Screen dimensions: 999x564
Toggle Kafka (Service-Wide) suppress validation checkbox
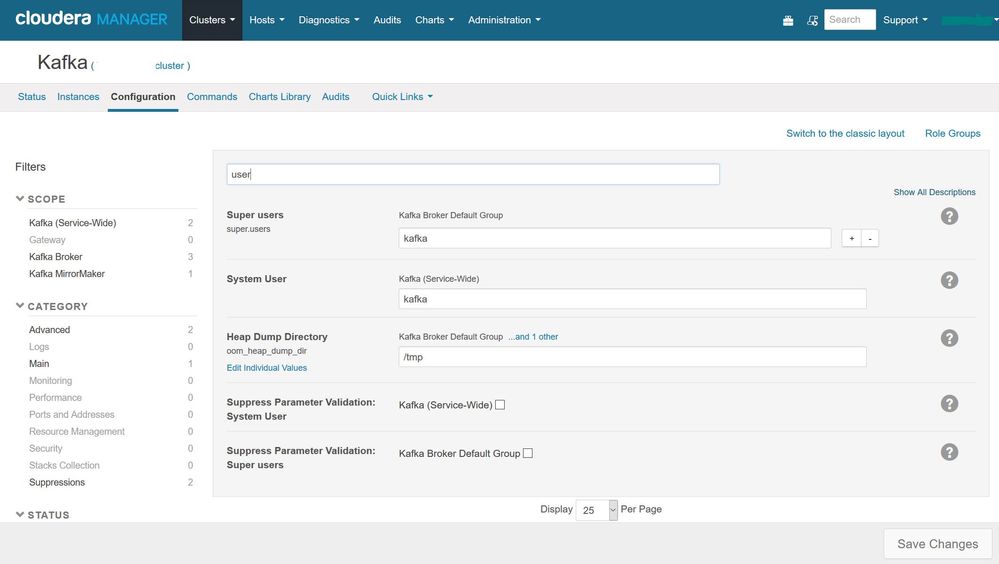(x=500, y=405)
